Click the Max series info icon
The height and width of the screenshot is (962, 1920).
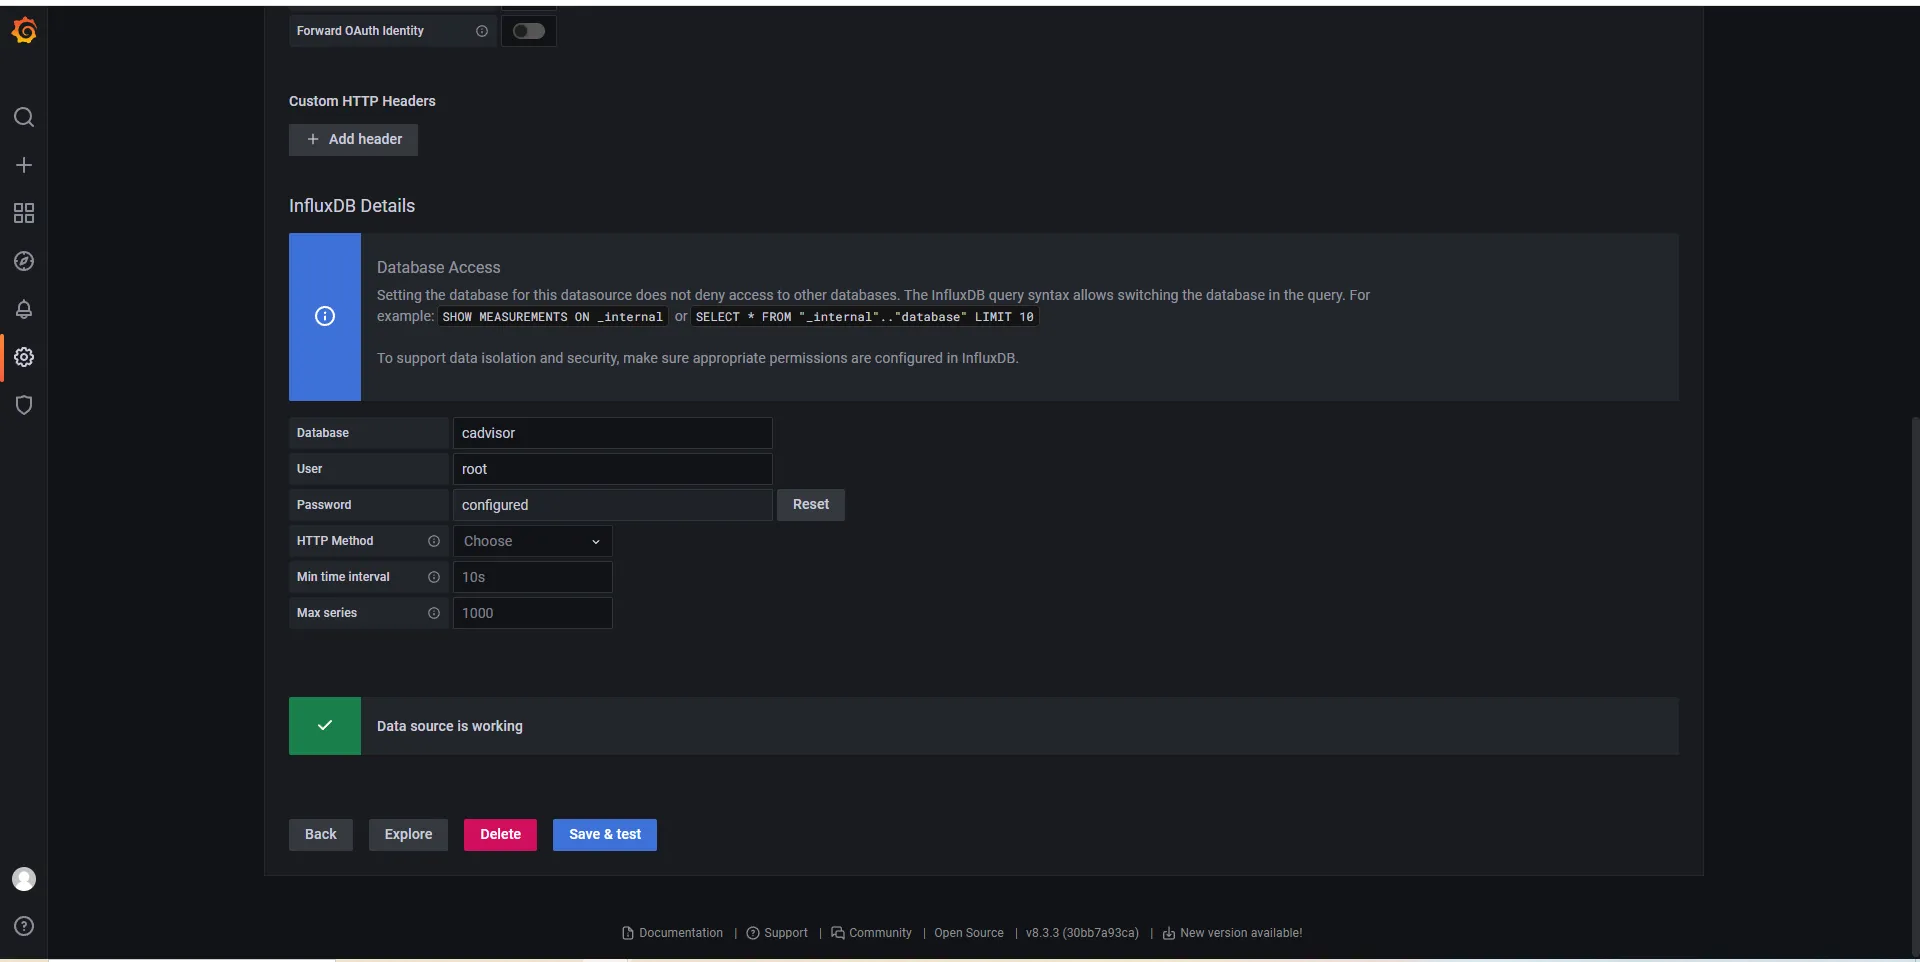pyautogui.click(x=434, y=613)
